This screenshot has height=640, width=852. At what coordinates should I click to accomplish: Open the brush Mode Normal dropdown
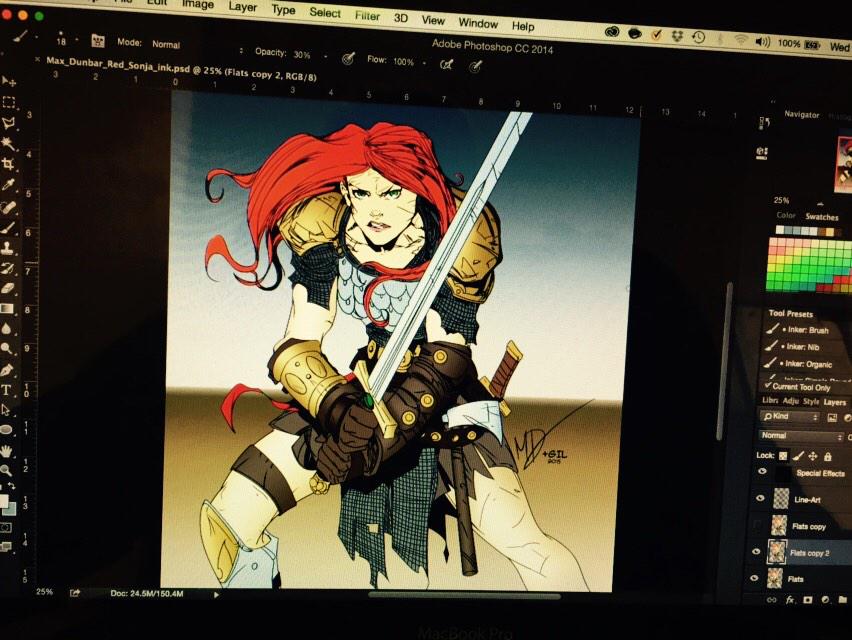coord(195,47)
